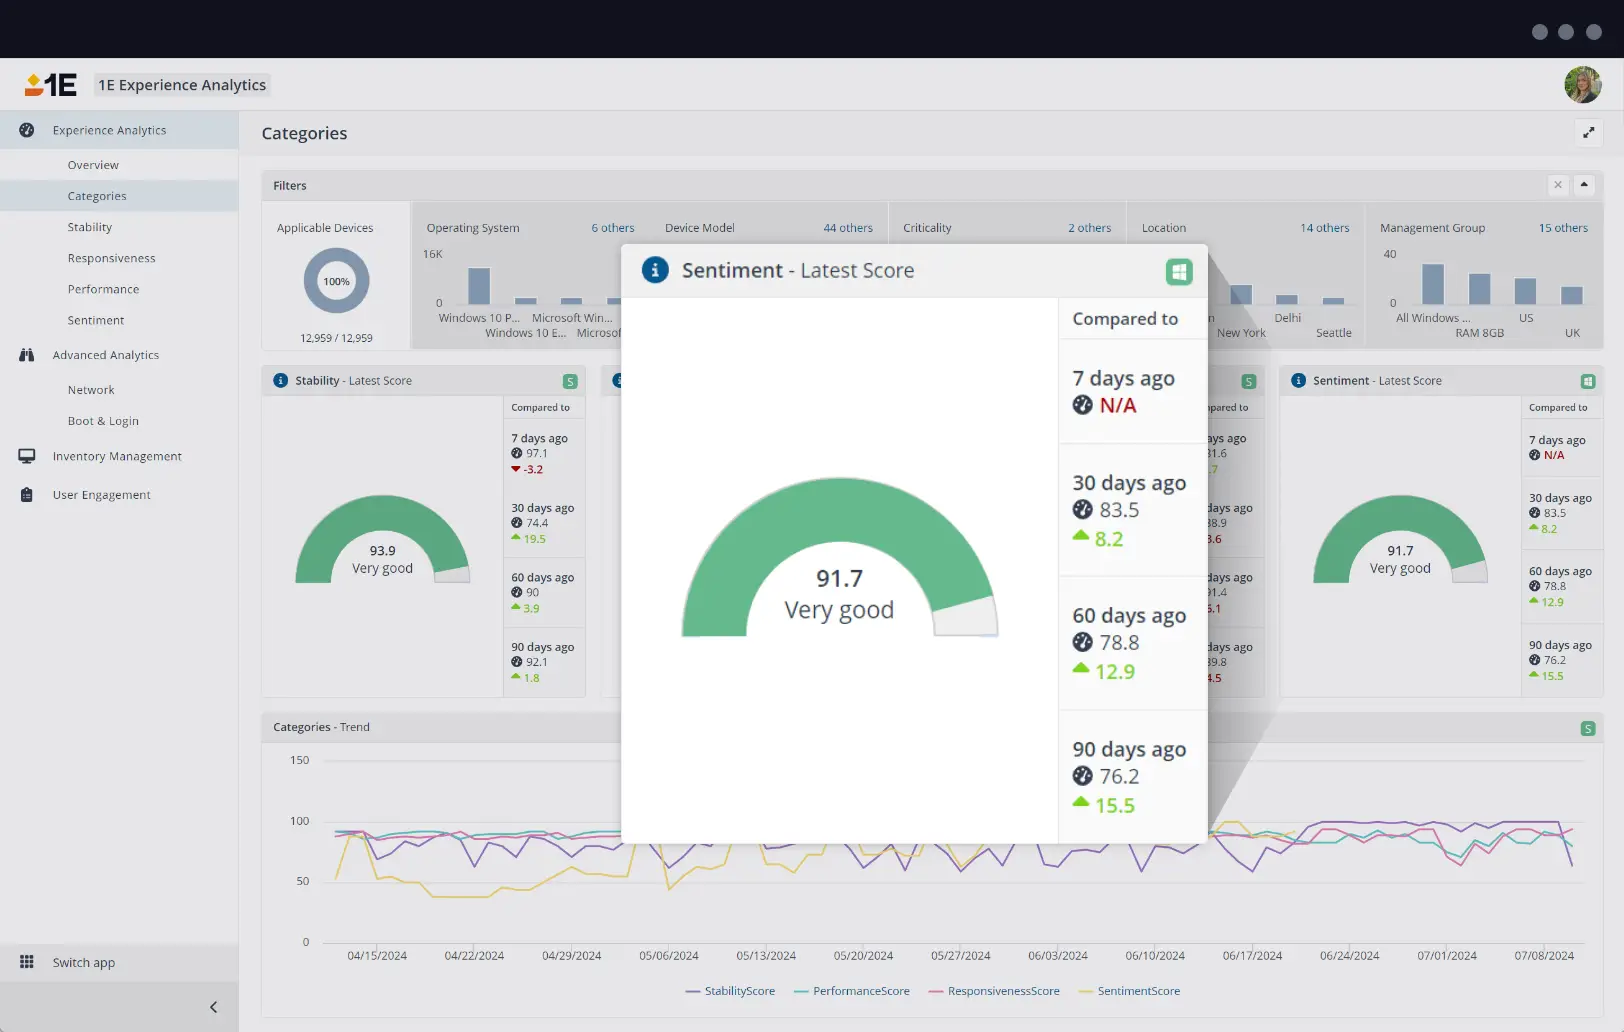Click the info icon on Stability - Latest Score
1624x1032 pixels.
tap(280, 380)
